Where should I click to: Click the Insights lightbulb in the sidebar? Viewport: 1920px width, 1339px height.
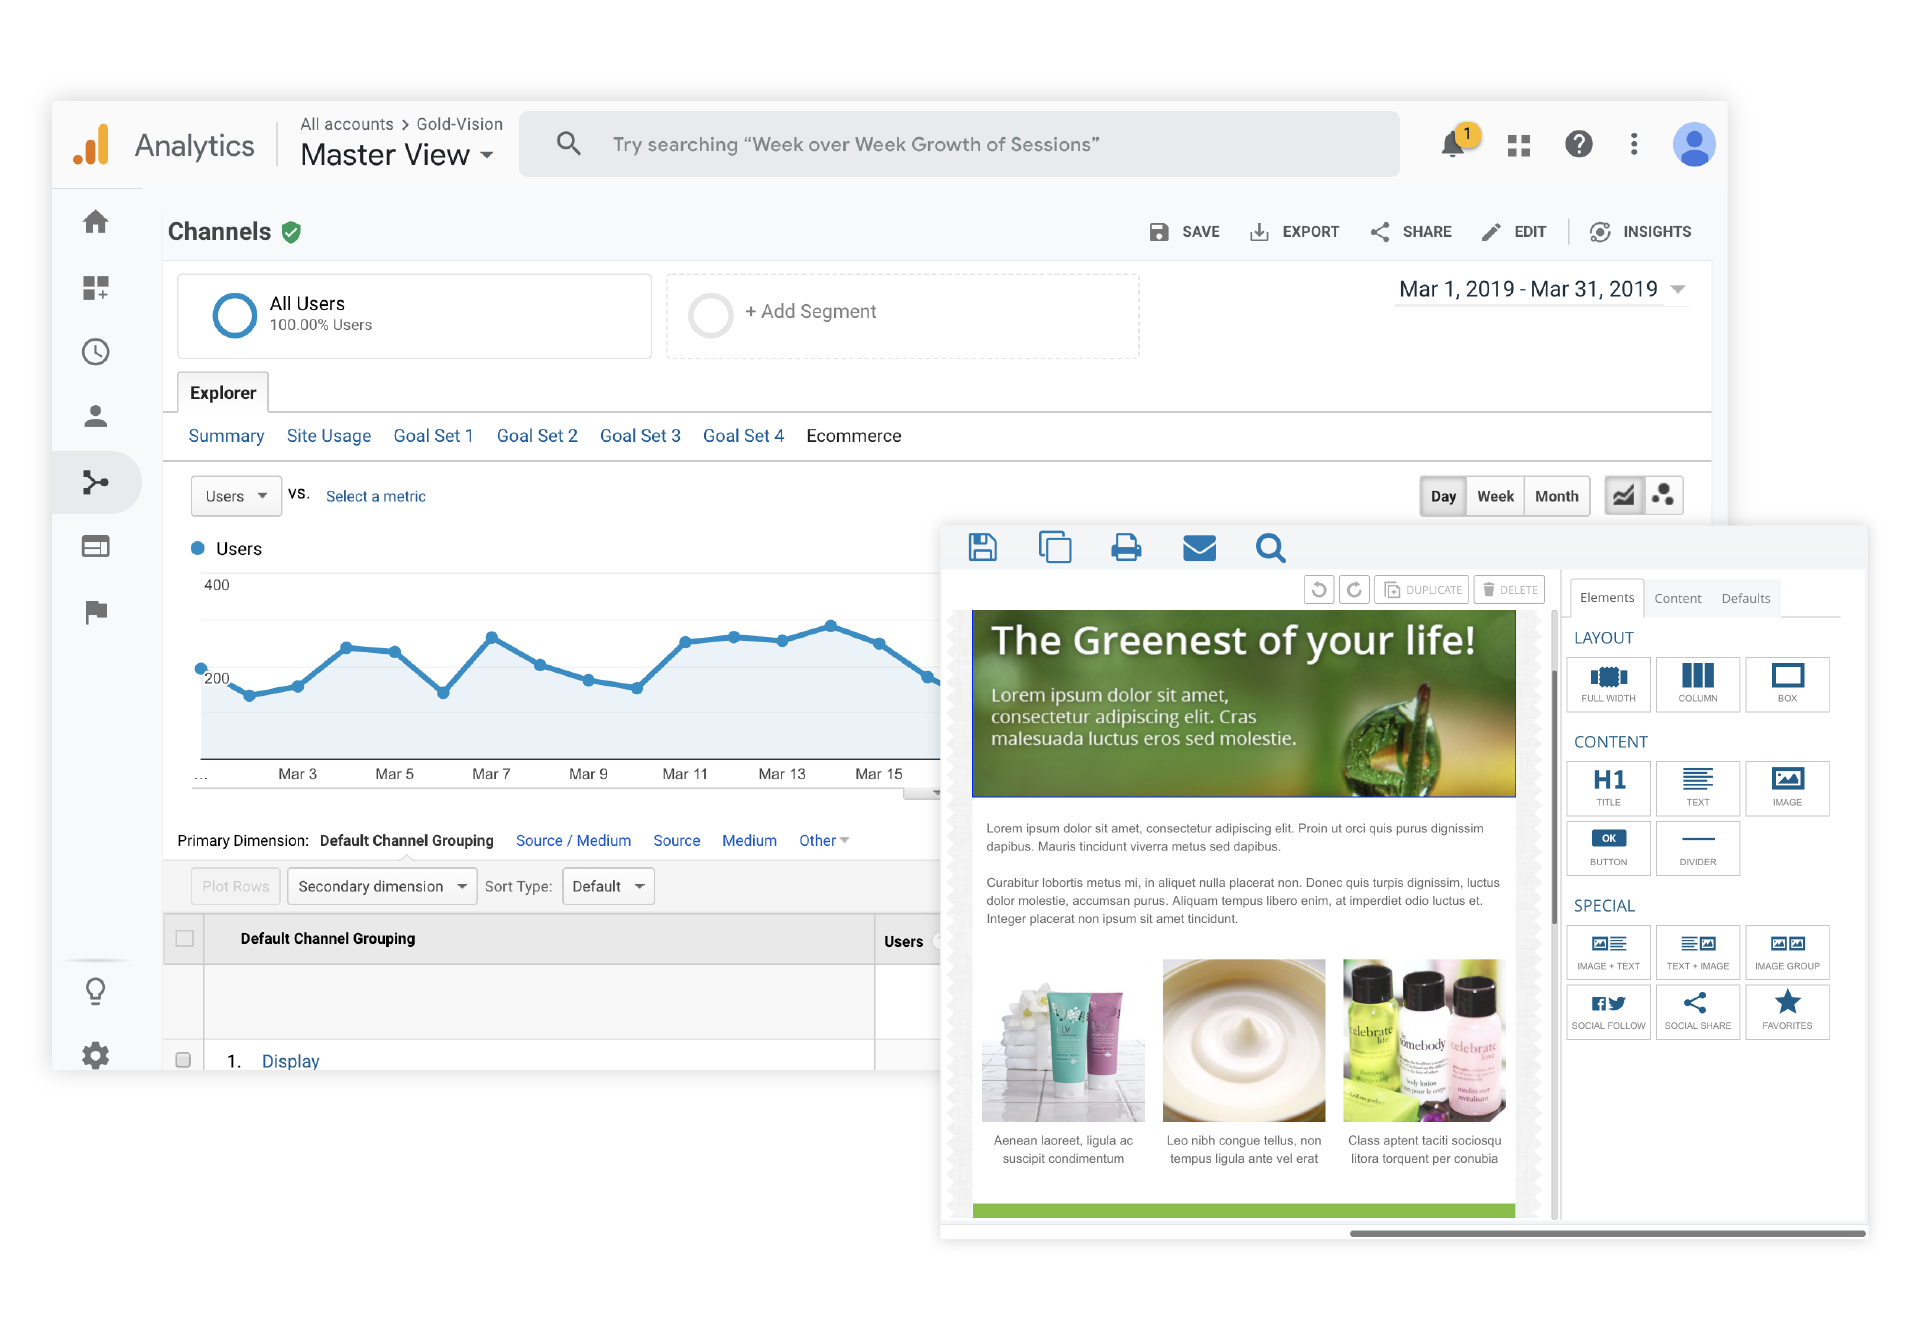click(x=96, y=991)
